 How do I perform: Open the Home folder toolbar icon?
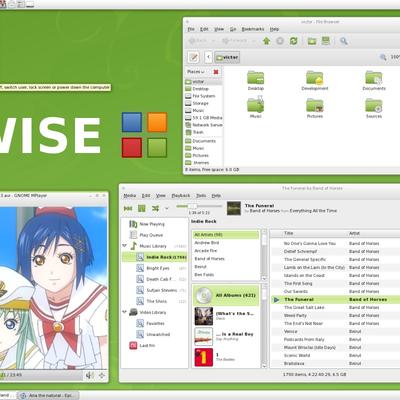(312, 41)
